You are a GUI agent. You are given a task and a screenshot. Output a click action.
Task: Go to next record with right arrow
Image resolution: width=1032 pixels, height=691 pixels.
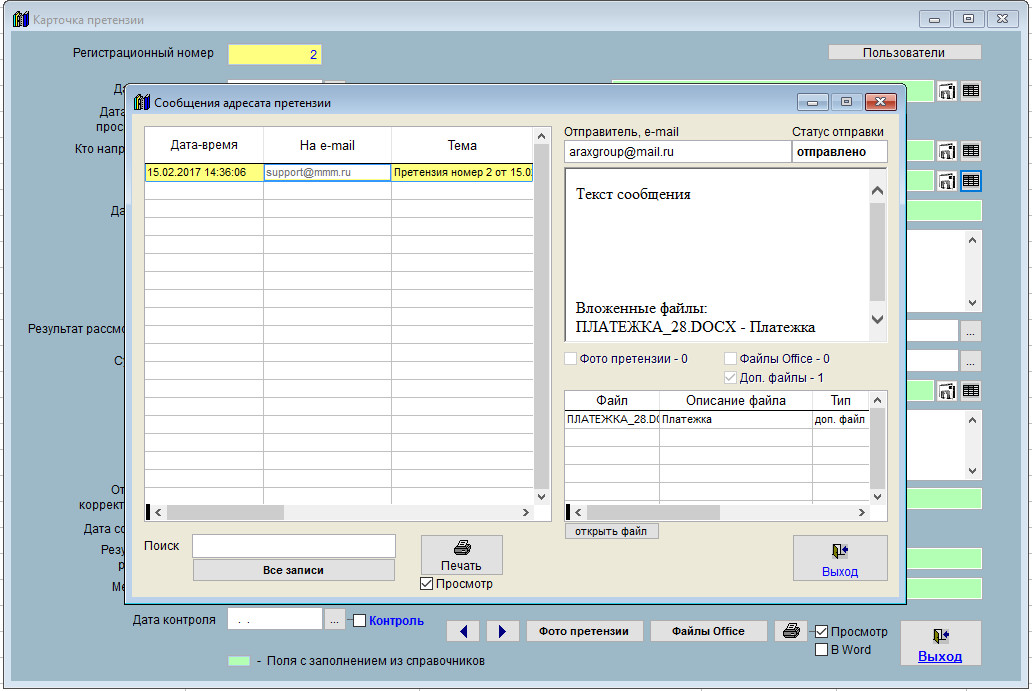click(502, 631)
